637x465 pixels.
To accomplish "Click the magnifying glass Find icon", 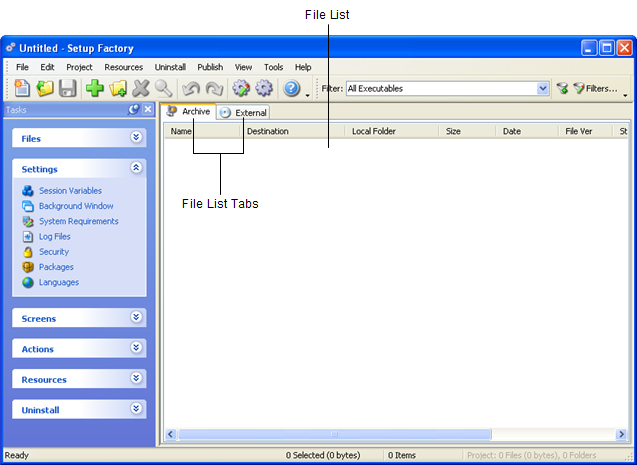I will (163, 89).
